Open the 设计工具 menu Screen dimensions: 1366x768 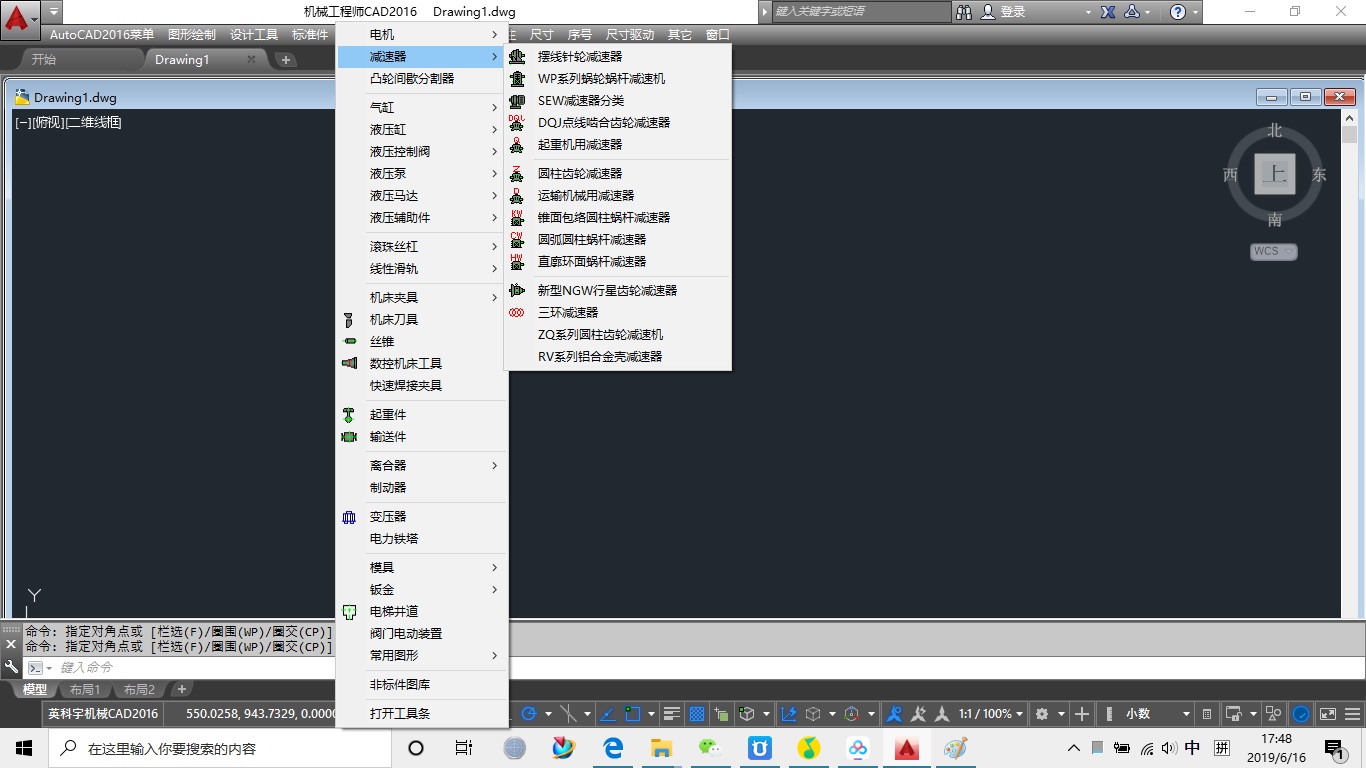click(254, 35)
